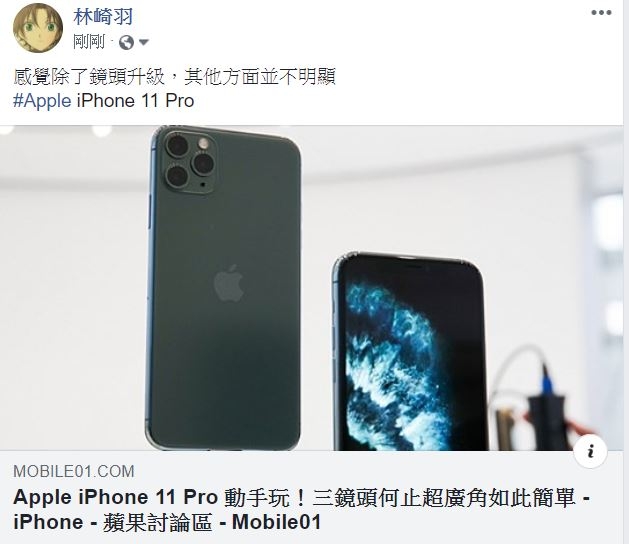Open 林崎羽's profile avatar picture
The width and height of the screenshot is (629, 544).
pyautogui.click(x=38, y=28)
